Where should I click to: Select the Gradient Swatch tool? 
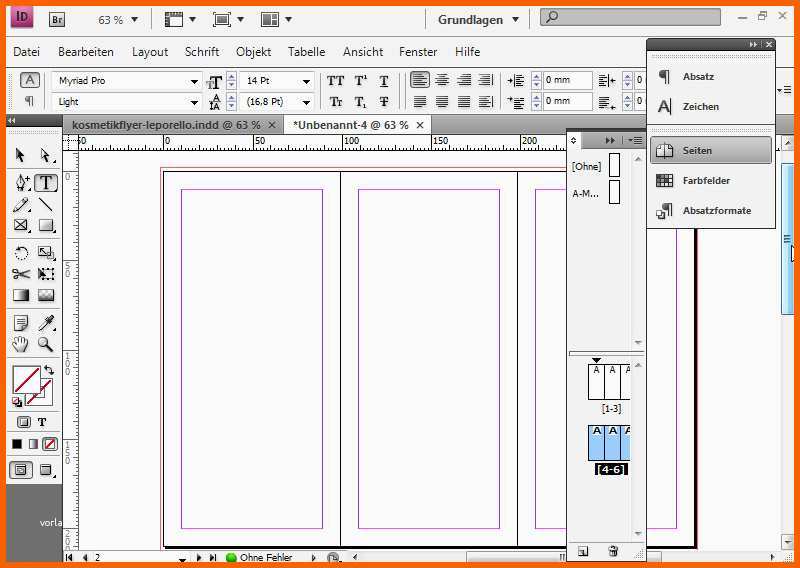click(21, 295)
